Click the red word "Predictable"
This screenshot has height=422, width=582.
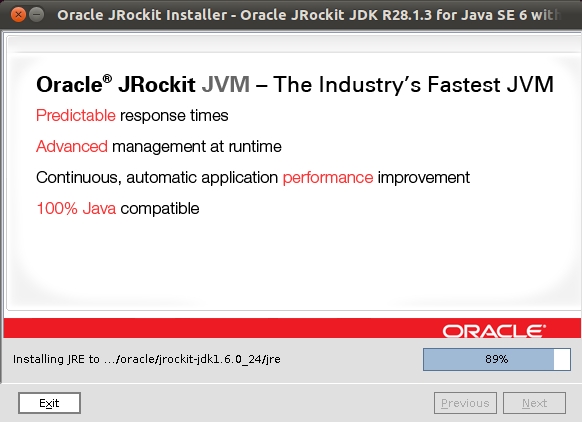[x=76, y=116]
